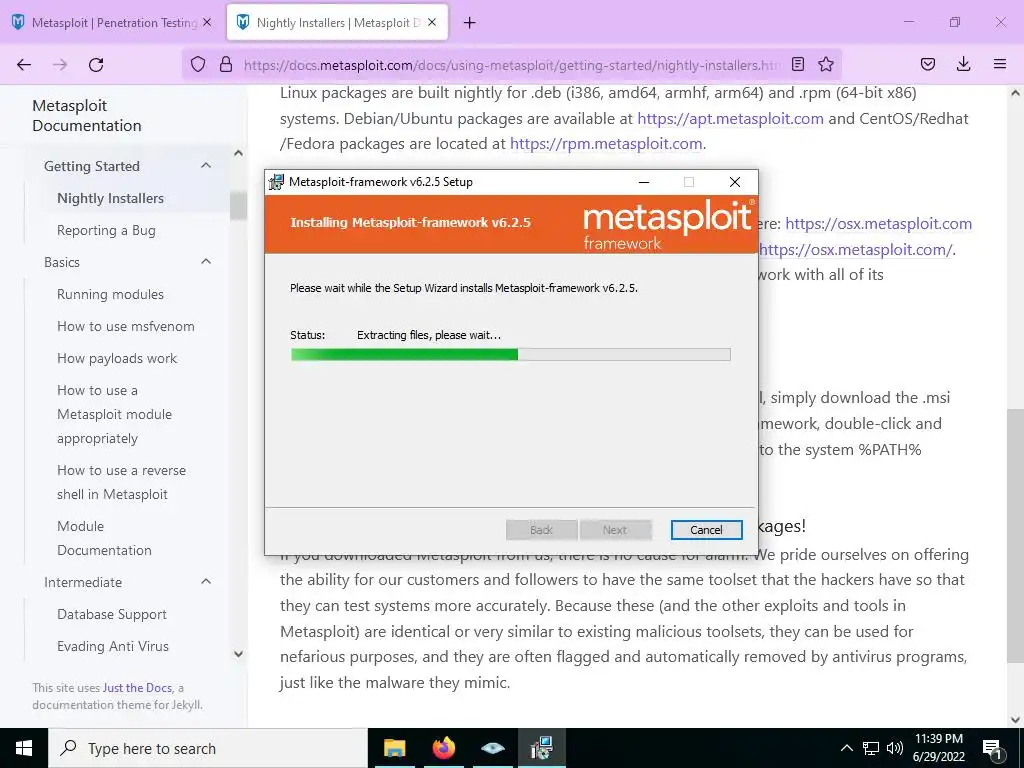Click the taskbar search box
The height and width of the screenshot is (768, 1024).
pos(208,748)
